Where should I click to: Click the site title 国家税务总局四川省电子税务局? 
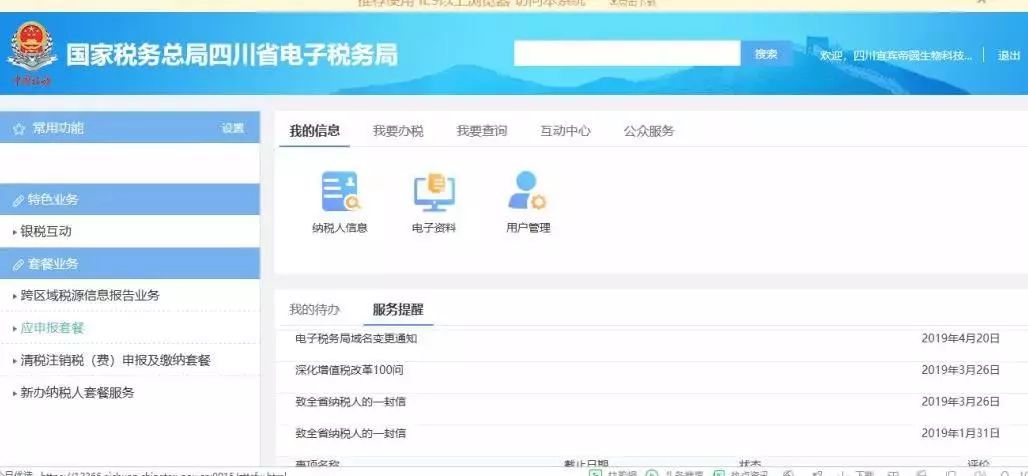pos(232,55)
